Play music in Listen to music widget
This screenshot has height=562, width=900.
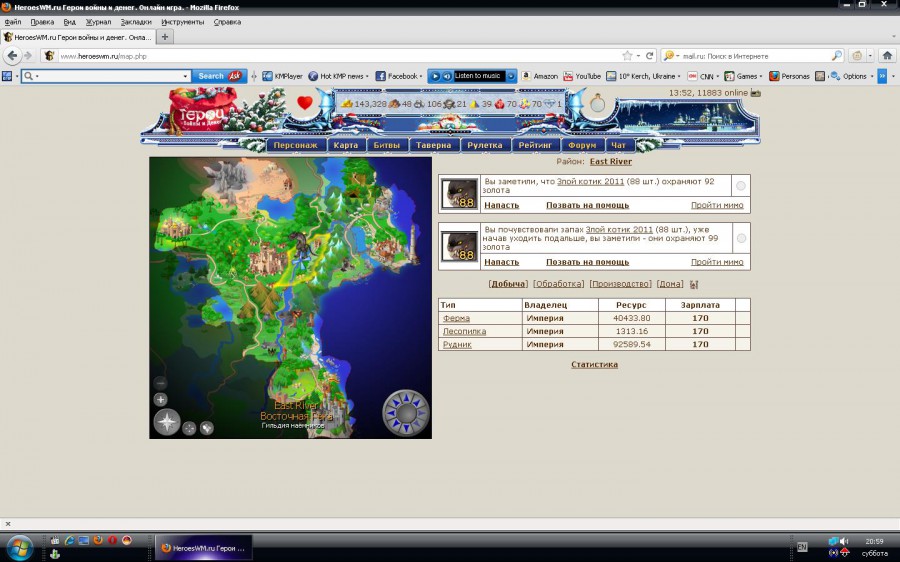pyautogui.click(x=435, y=76)
